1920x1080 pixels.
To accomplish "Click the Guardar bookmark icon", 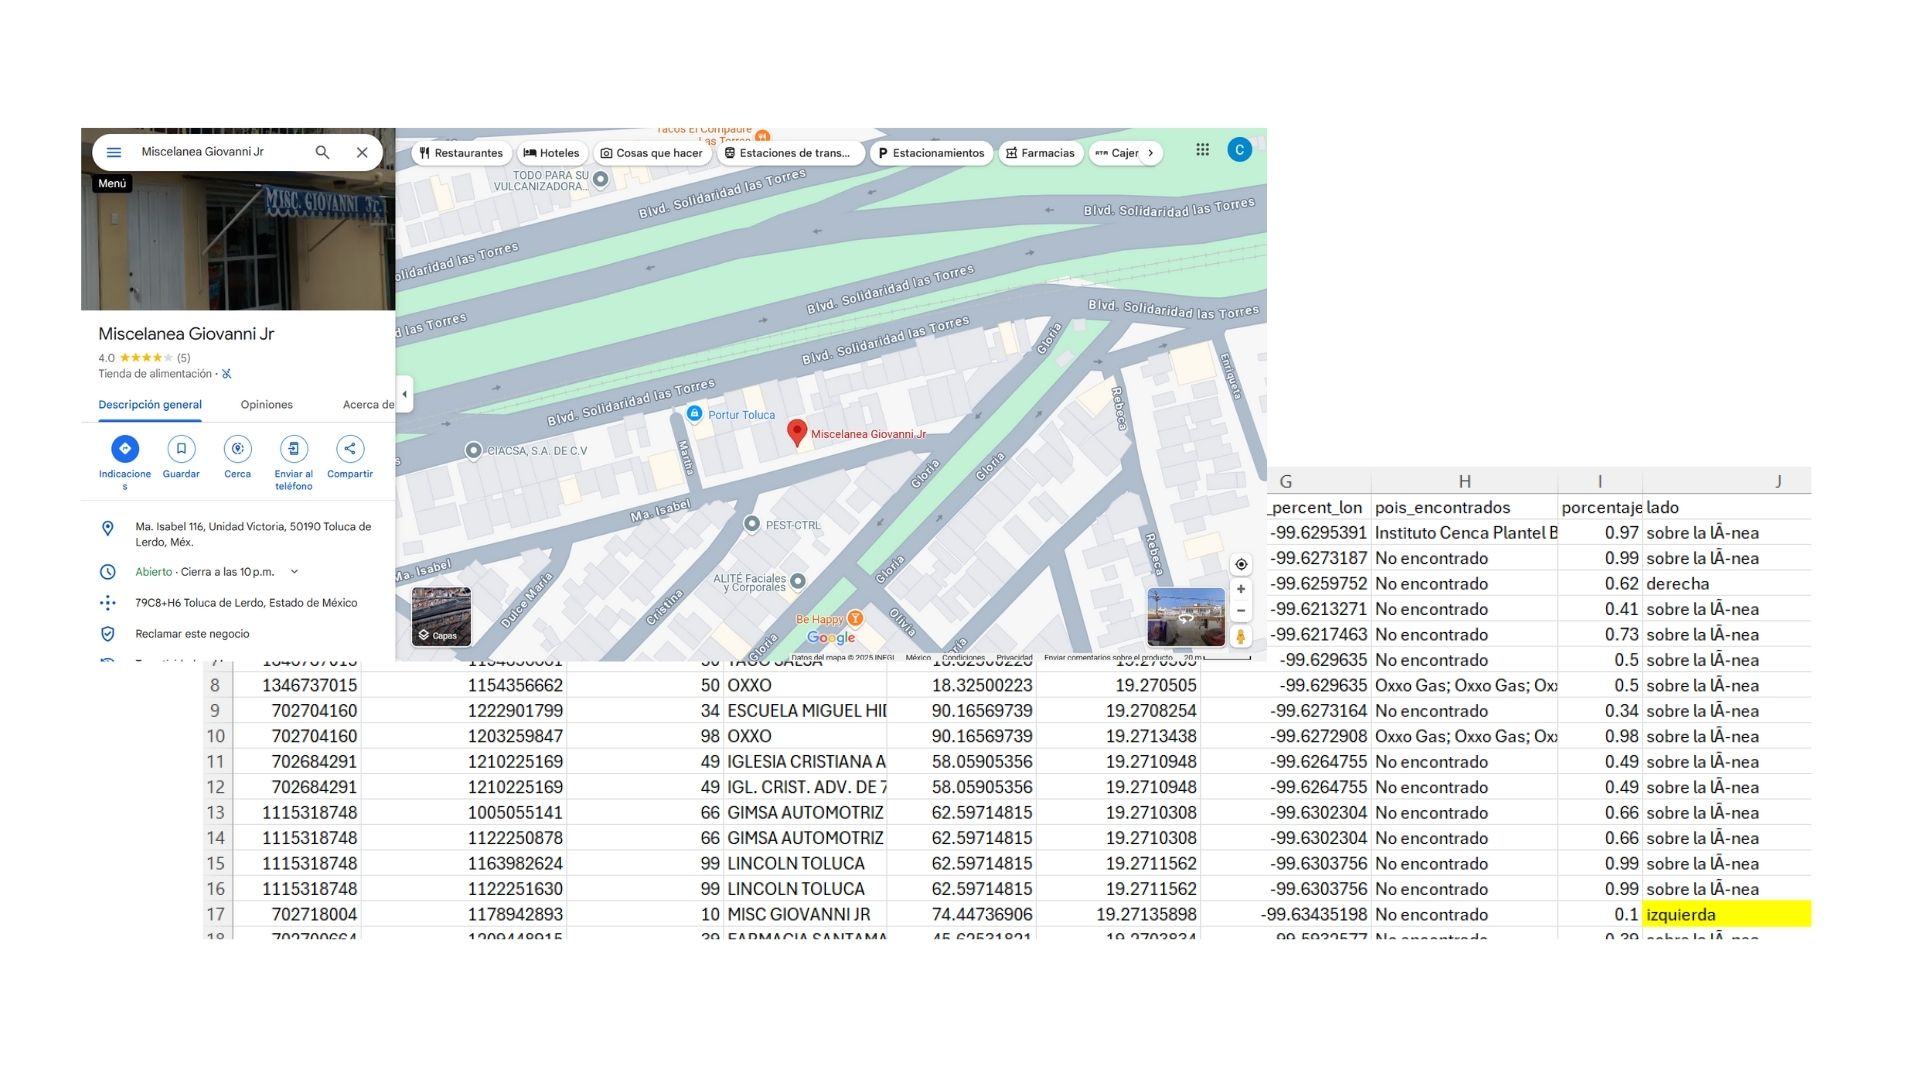I will (x=181, y=449).
